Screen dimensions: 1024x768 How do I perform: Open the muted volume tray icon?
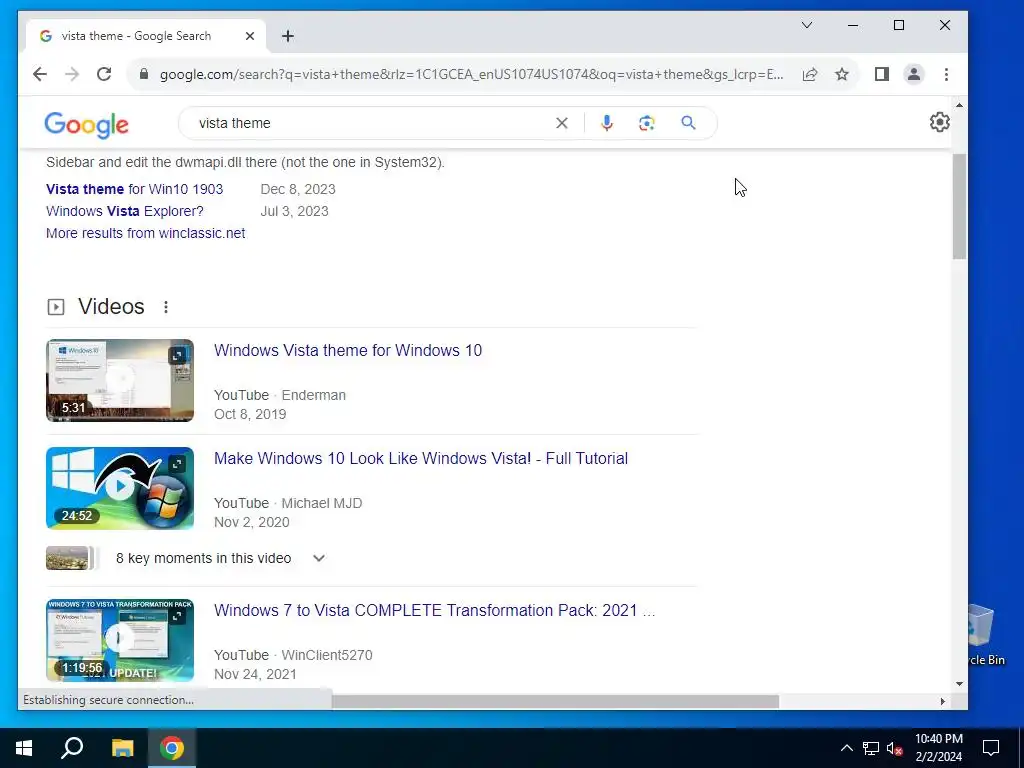(895, 748)
